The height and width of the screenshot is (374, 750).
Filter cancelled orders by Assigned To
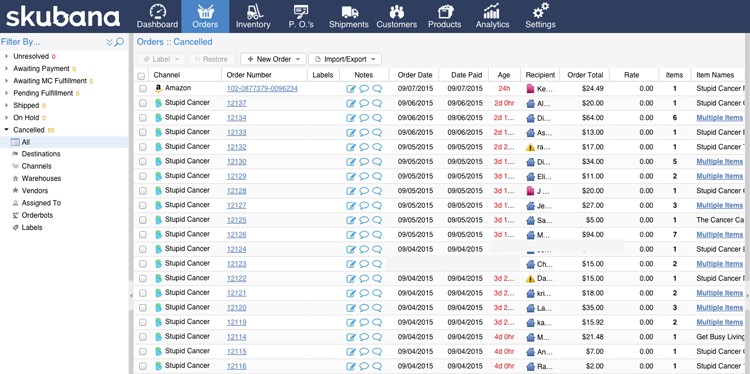coord(41,203)
